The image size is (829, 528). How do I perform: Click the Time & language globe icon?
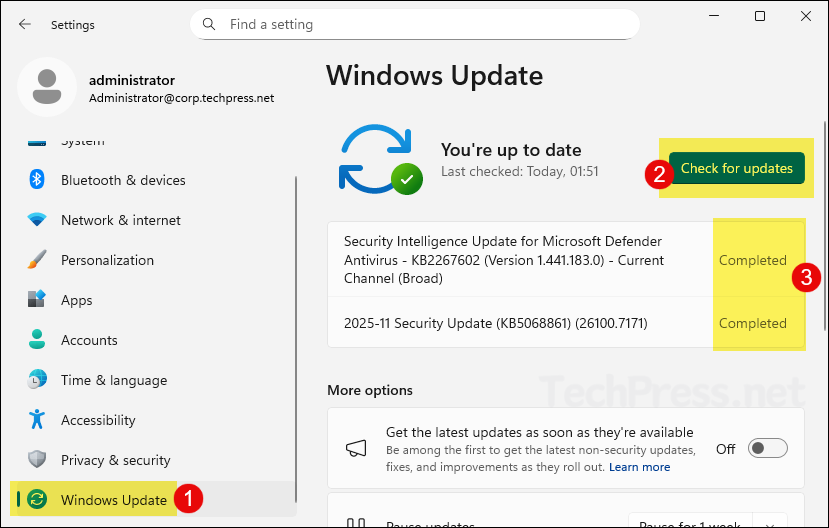click(36, 379)
